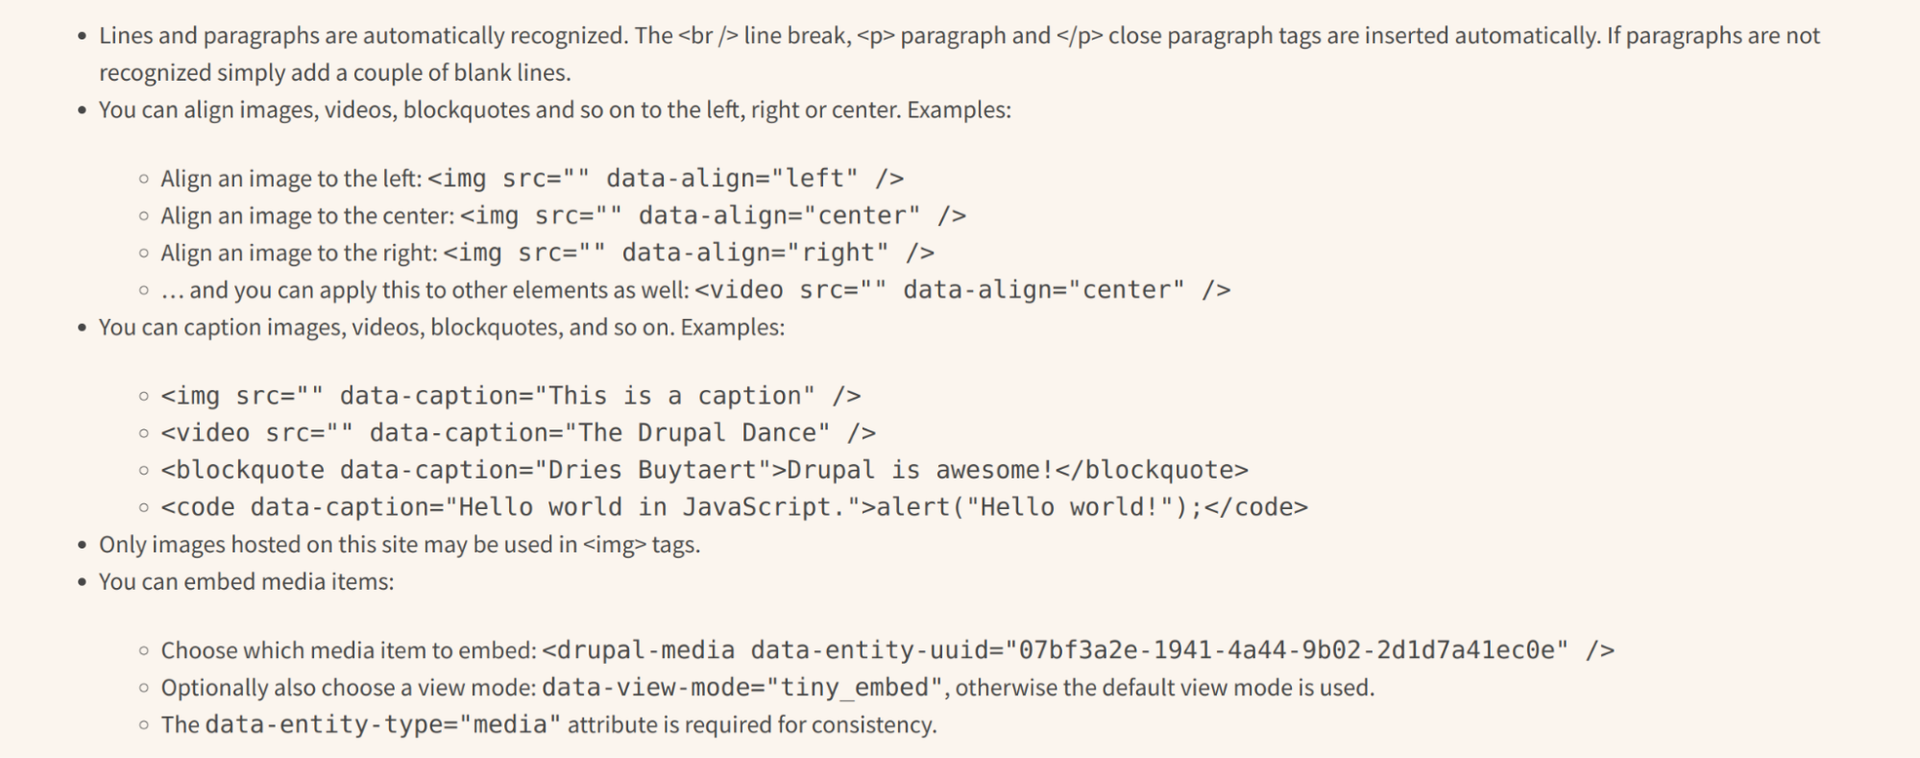
Task: Click the "This is a caption" img code
Action: coord(510,396)
